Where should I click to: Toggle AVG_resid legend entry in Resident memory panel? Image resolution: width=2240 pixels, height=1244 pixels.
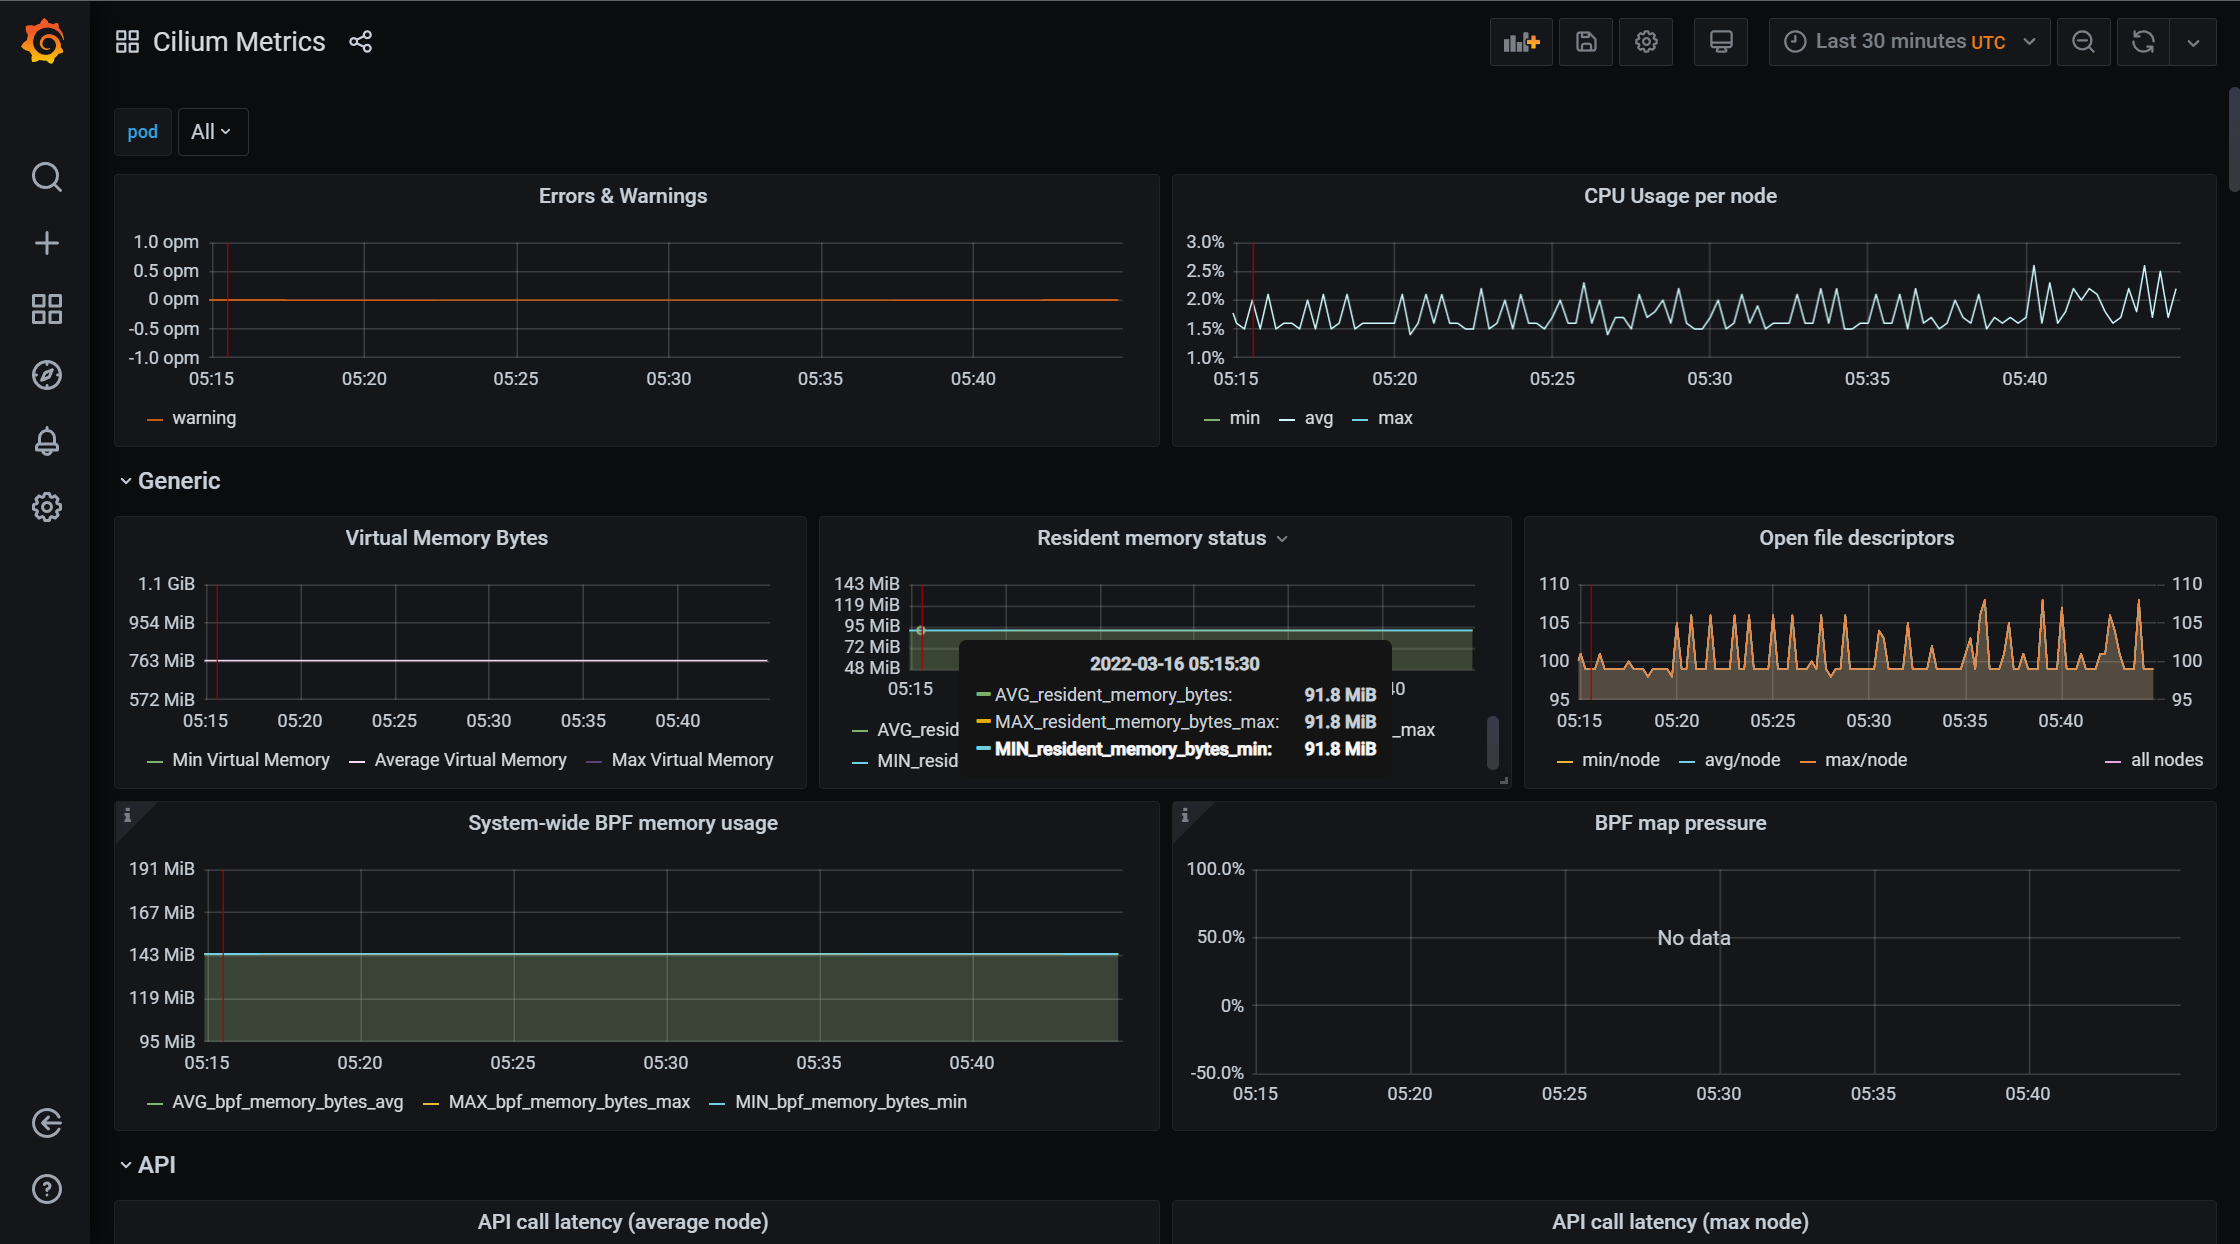pyautogui.click(x=917, y=730)
